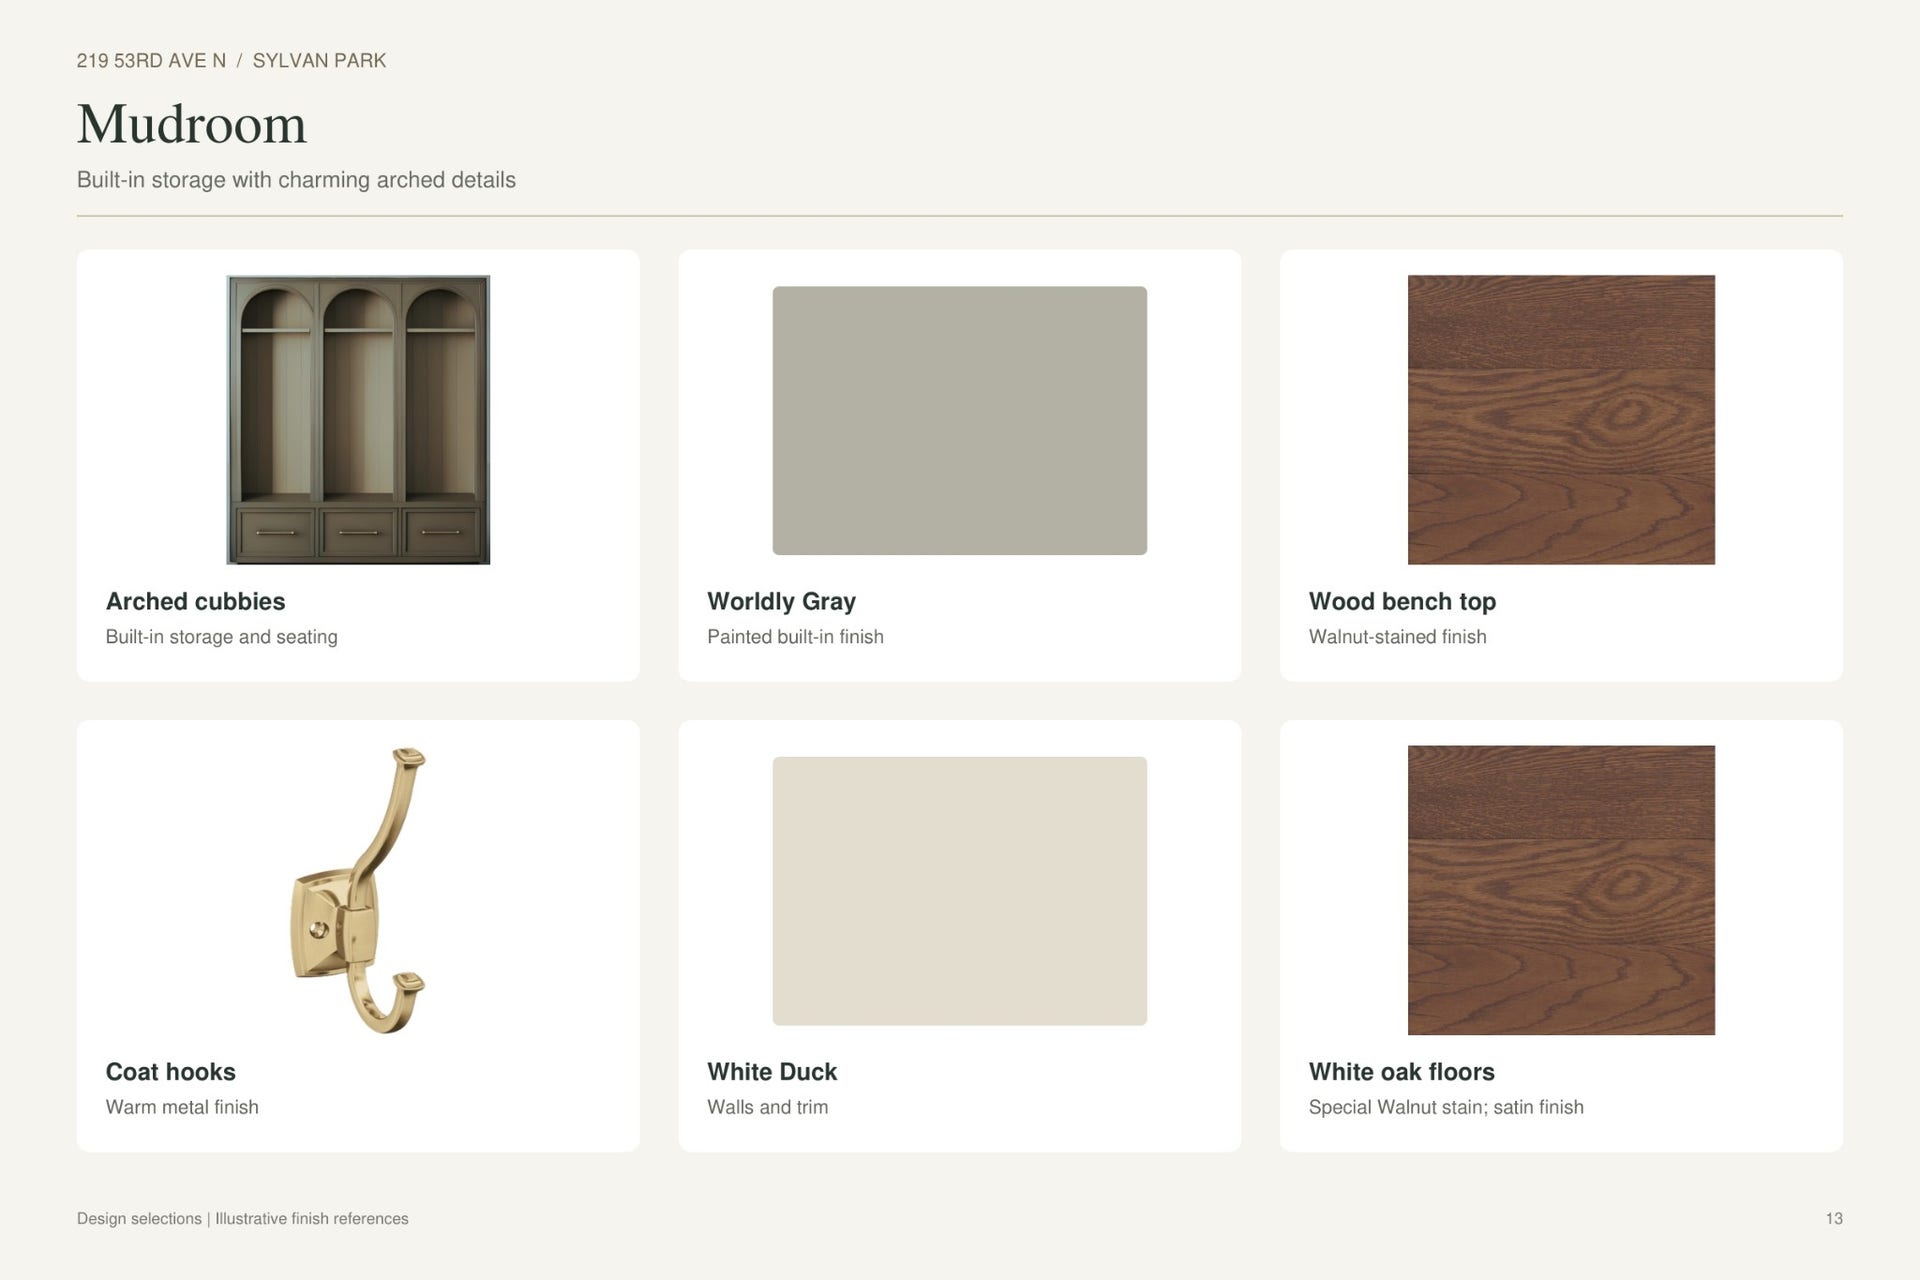Click the Coat hooks heading

[x=170, y=1072]
